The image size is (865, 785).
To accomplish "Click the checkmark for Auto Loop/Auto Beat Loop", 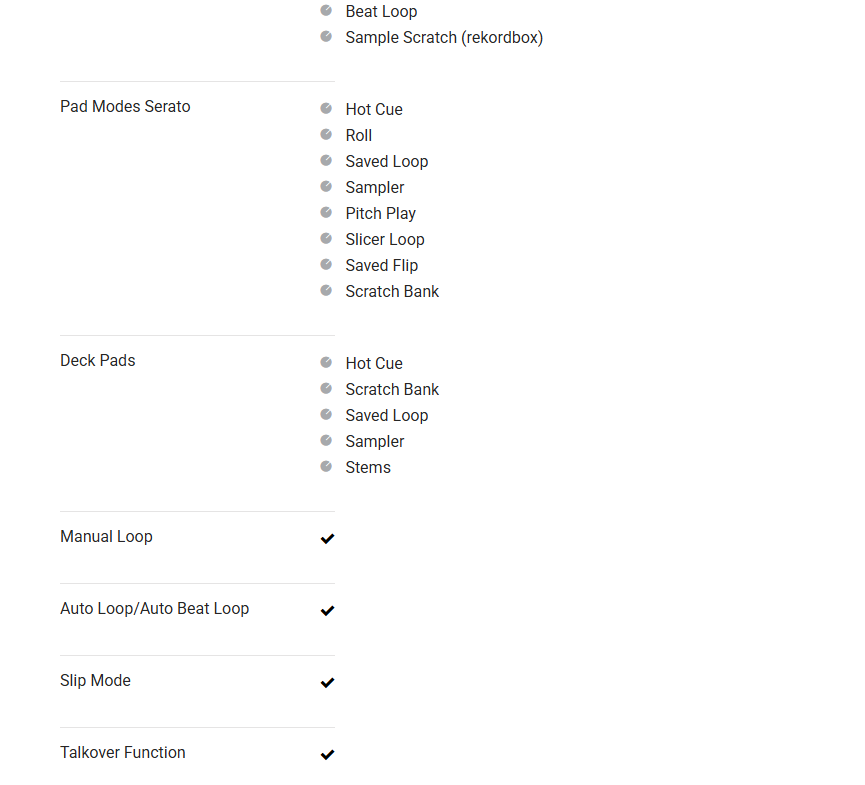I will coord(327,611).
